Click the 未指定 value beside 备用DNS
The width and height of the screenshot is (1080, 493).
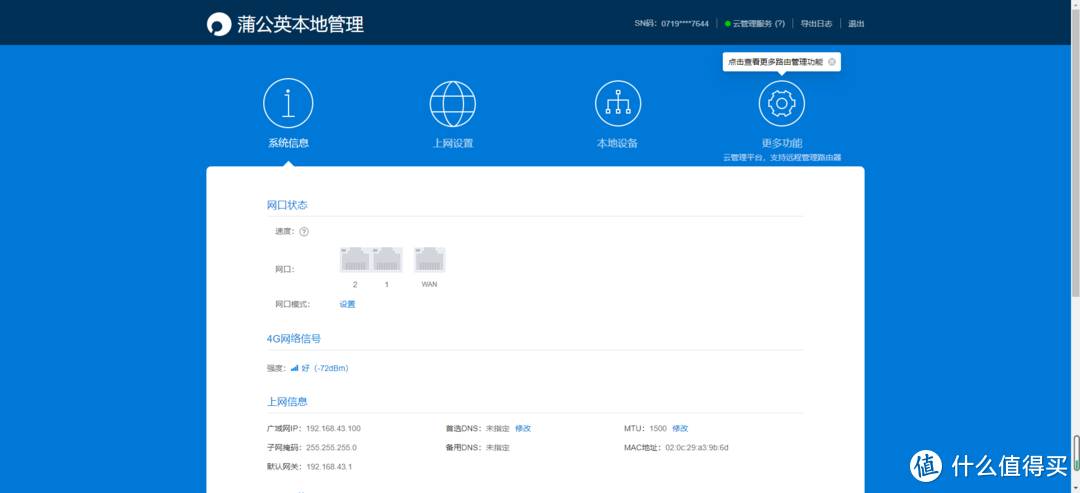[497, 448]
